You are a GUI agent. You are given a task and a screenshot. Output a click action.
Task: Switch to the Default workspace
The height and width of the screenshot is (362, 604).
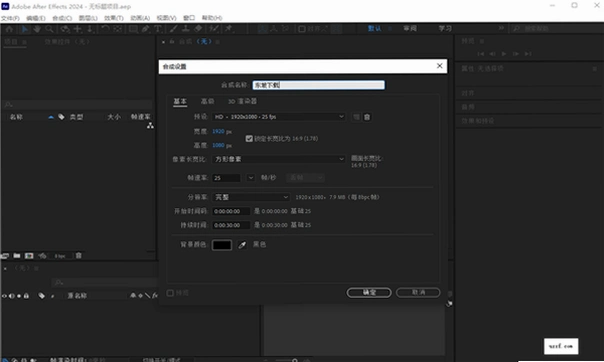tap(374, 29)
